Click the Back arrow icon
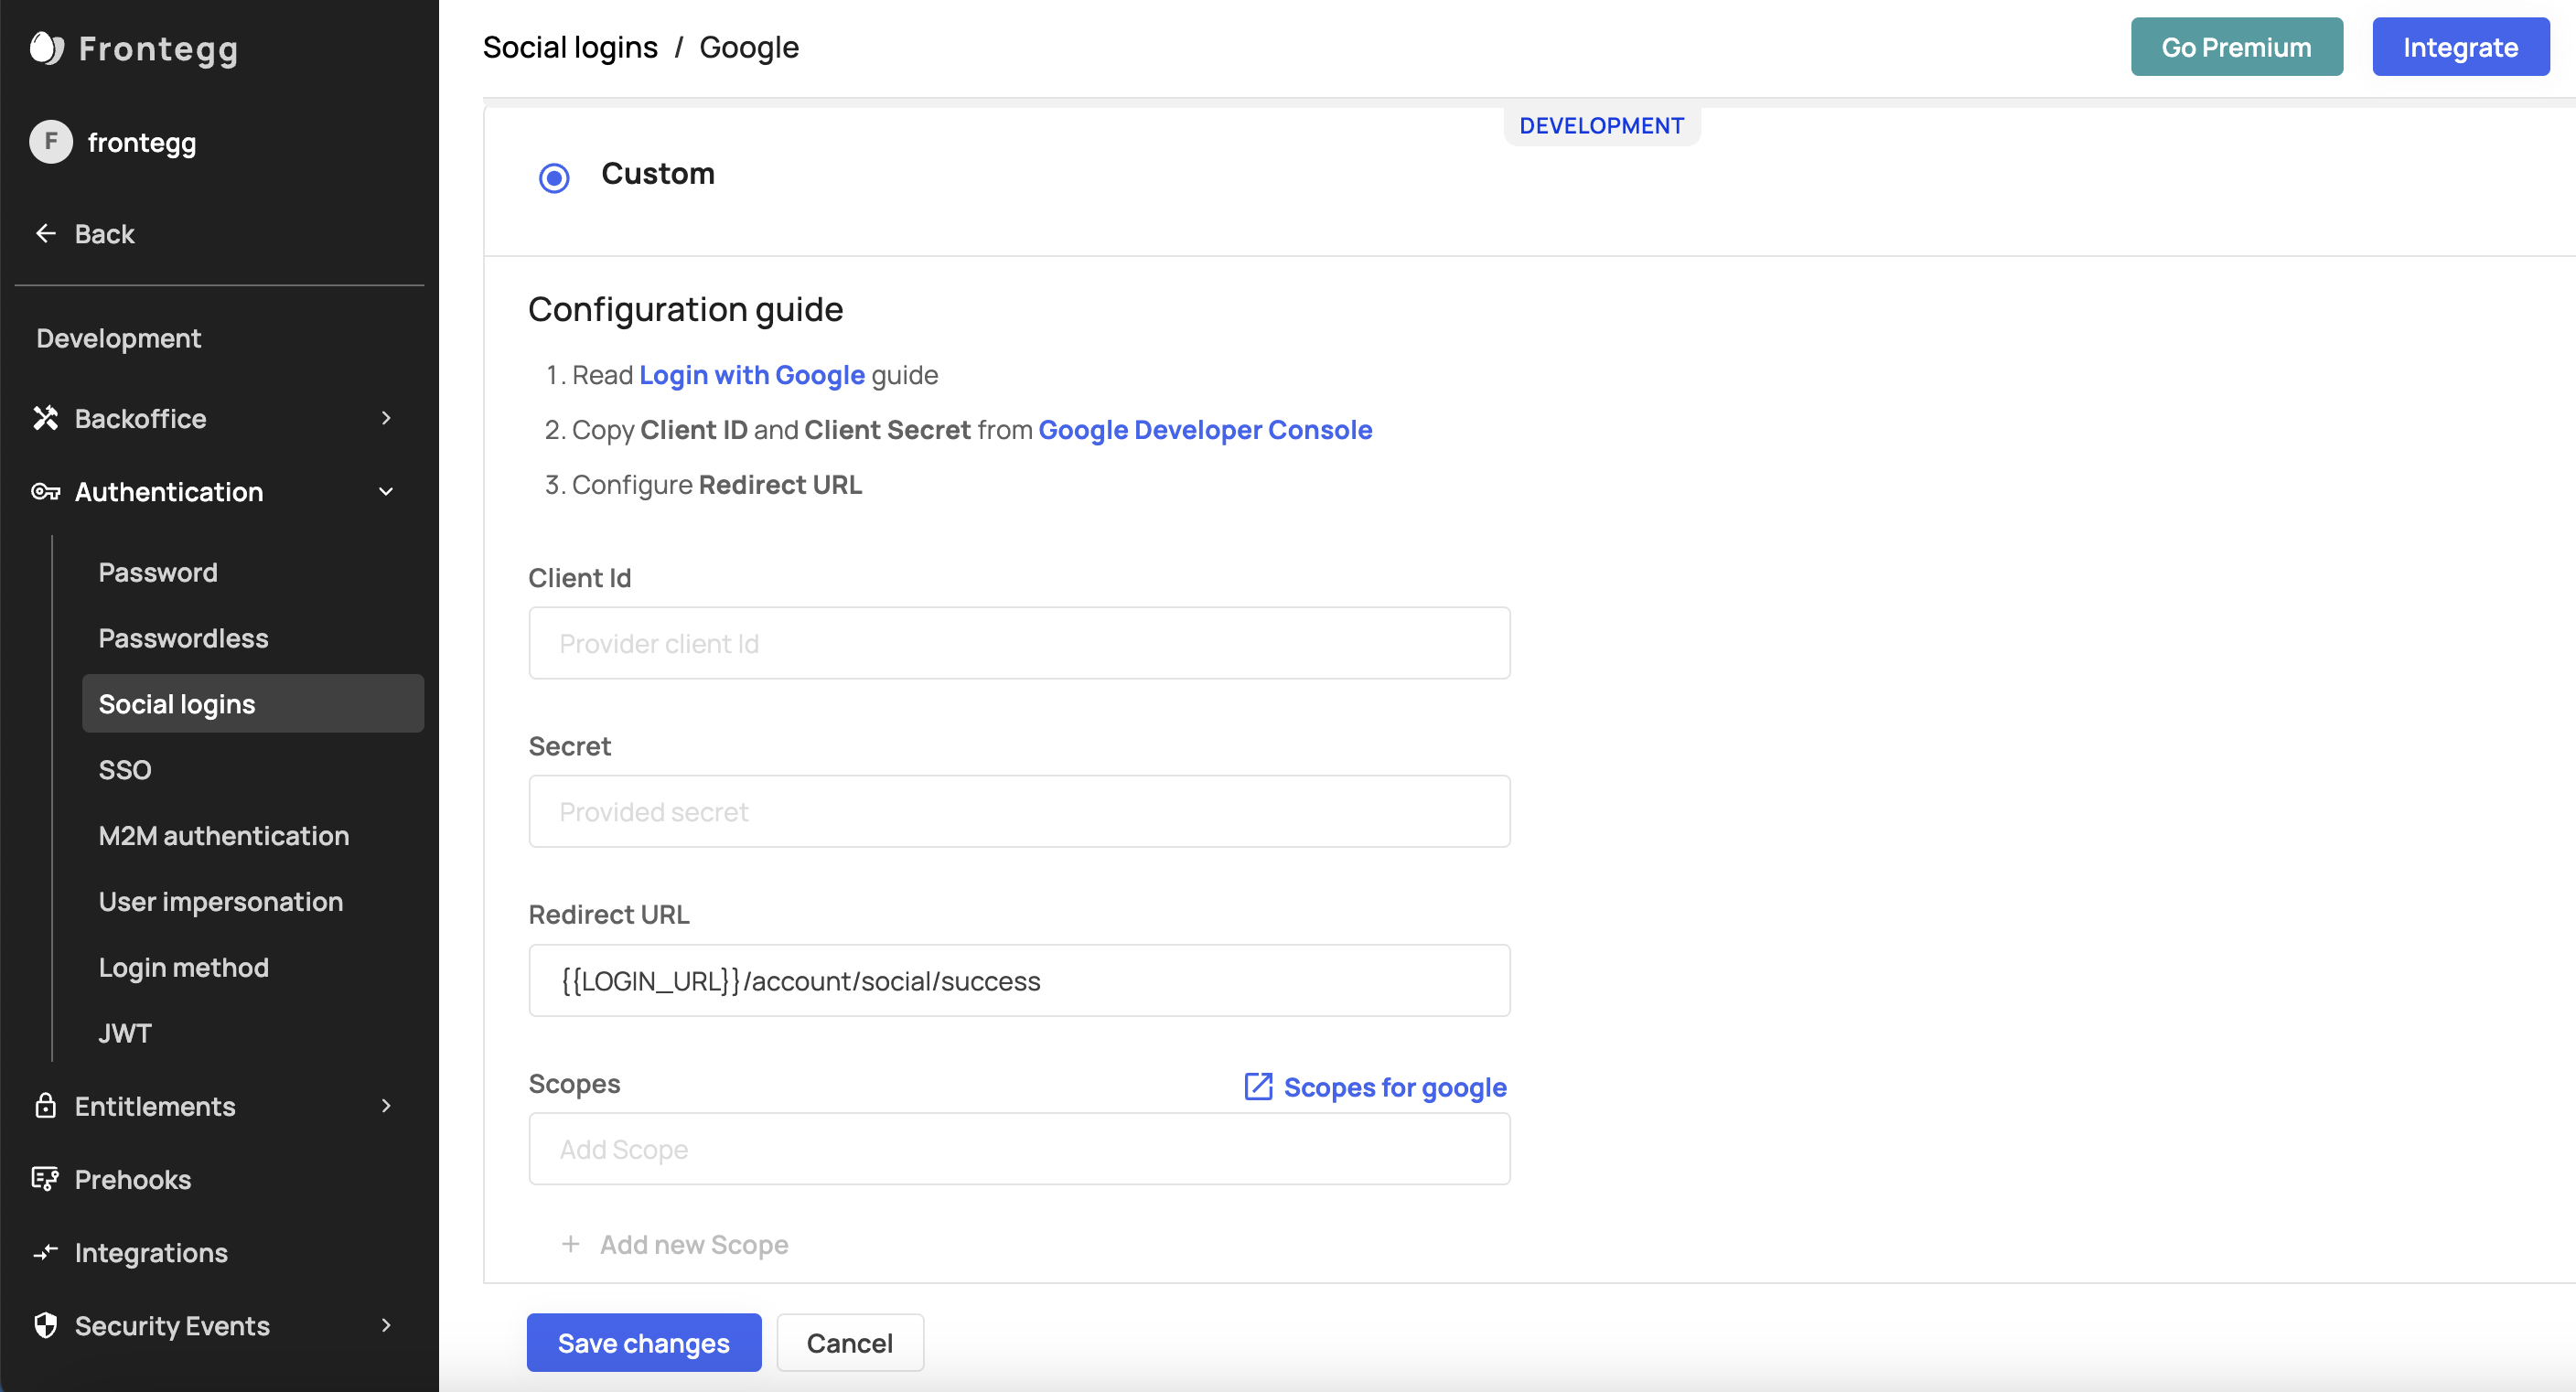The image size is (2576, 1392). click(x=46, y=234)
